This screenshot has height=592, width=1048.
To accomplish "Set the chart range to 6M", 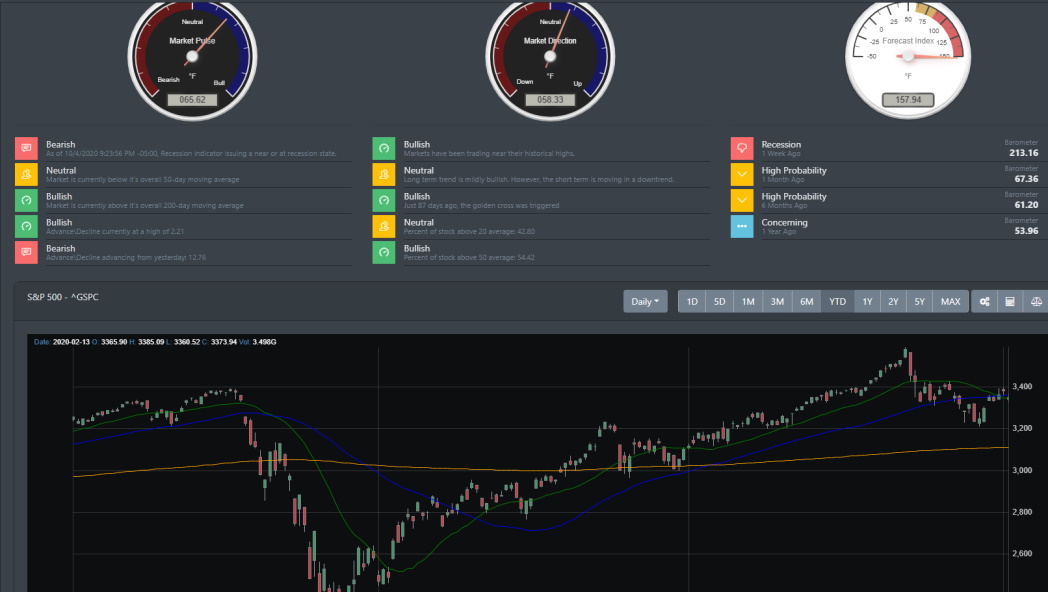I will [807, 301].
